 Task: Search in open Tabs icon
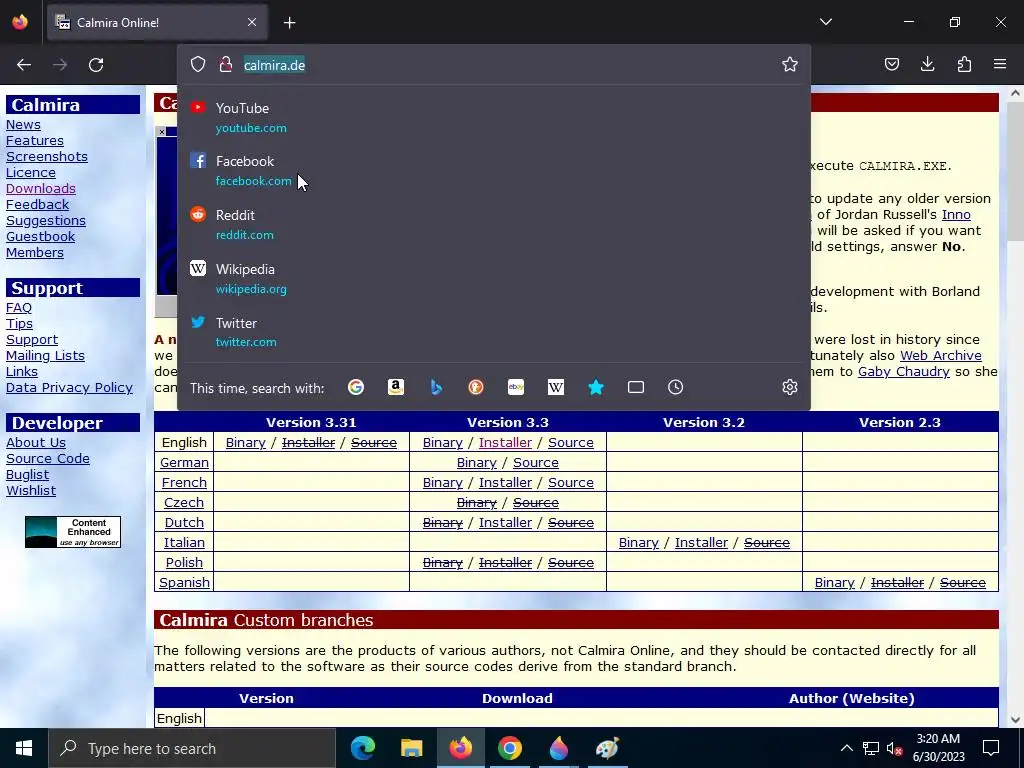tap(635, 387)
